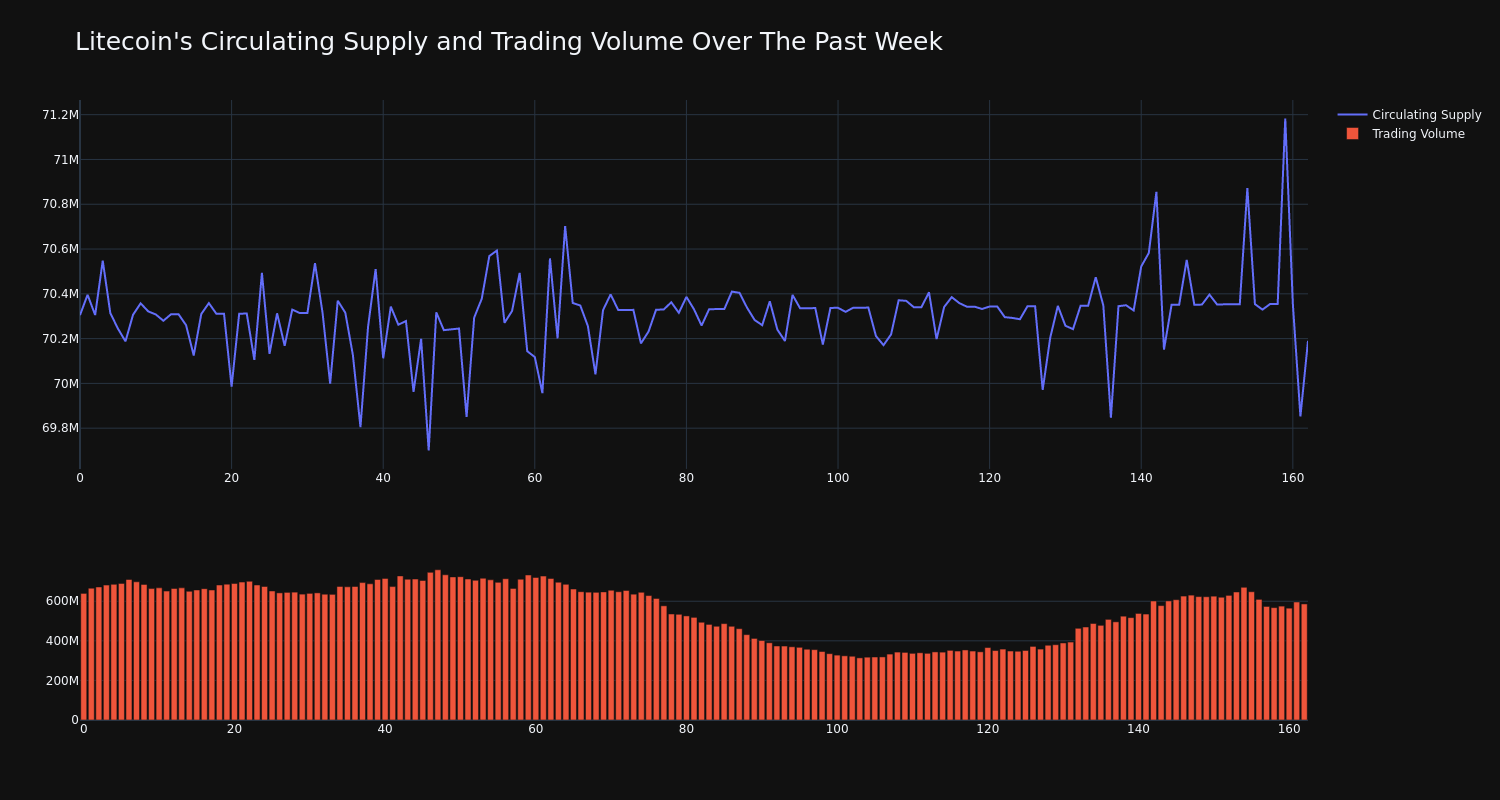The width and height of the screenshot is (1500, 800).
Task: Click the 69.8M y-axis label
Action: 60,428
